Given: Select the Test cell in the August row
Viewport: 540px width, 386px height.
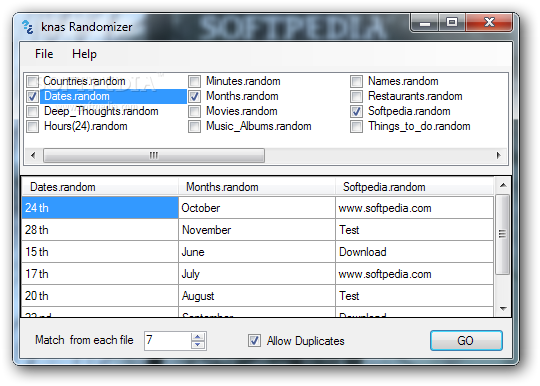Looking at the screenshot, I should [415, 296].
